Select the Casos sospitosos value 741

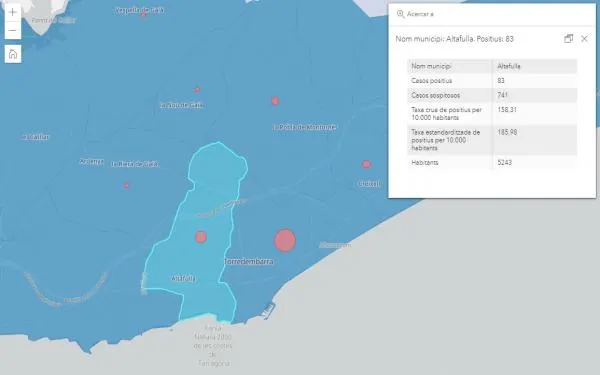tap(502, 95)
